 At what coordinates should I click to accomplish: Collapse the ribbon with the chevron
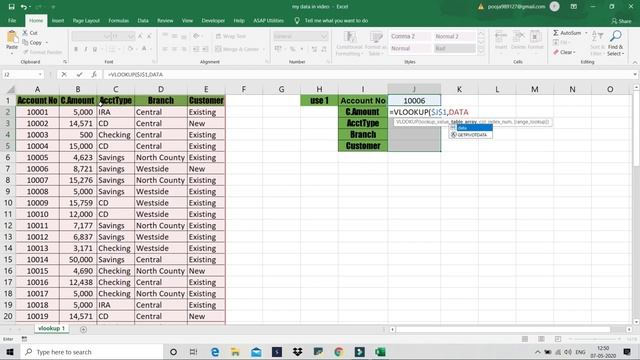click(635, 62)
